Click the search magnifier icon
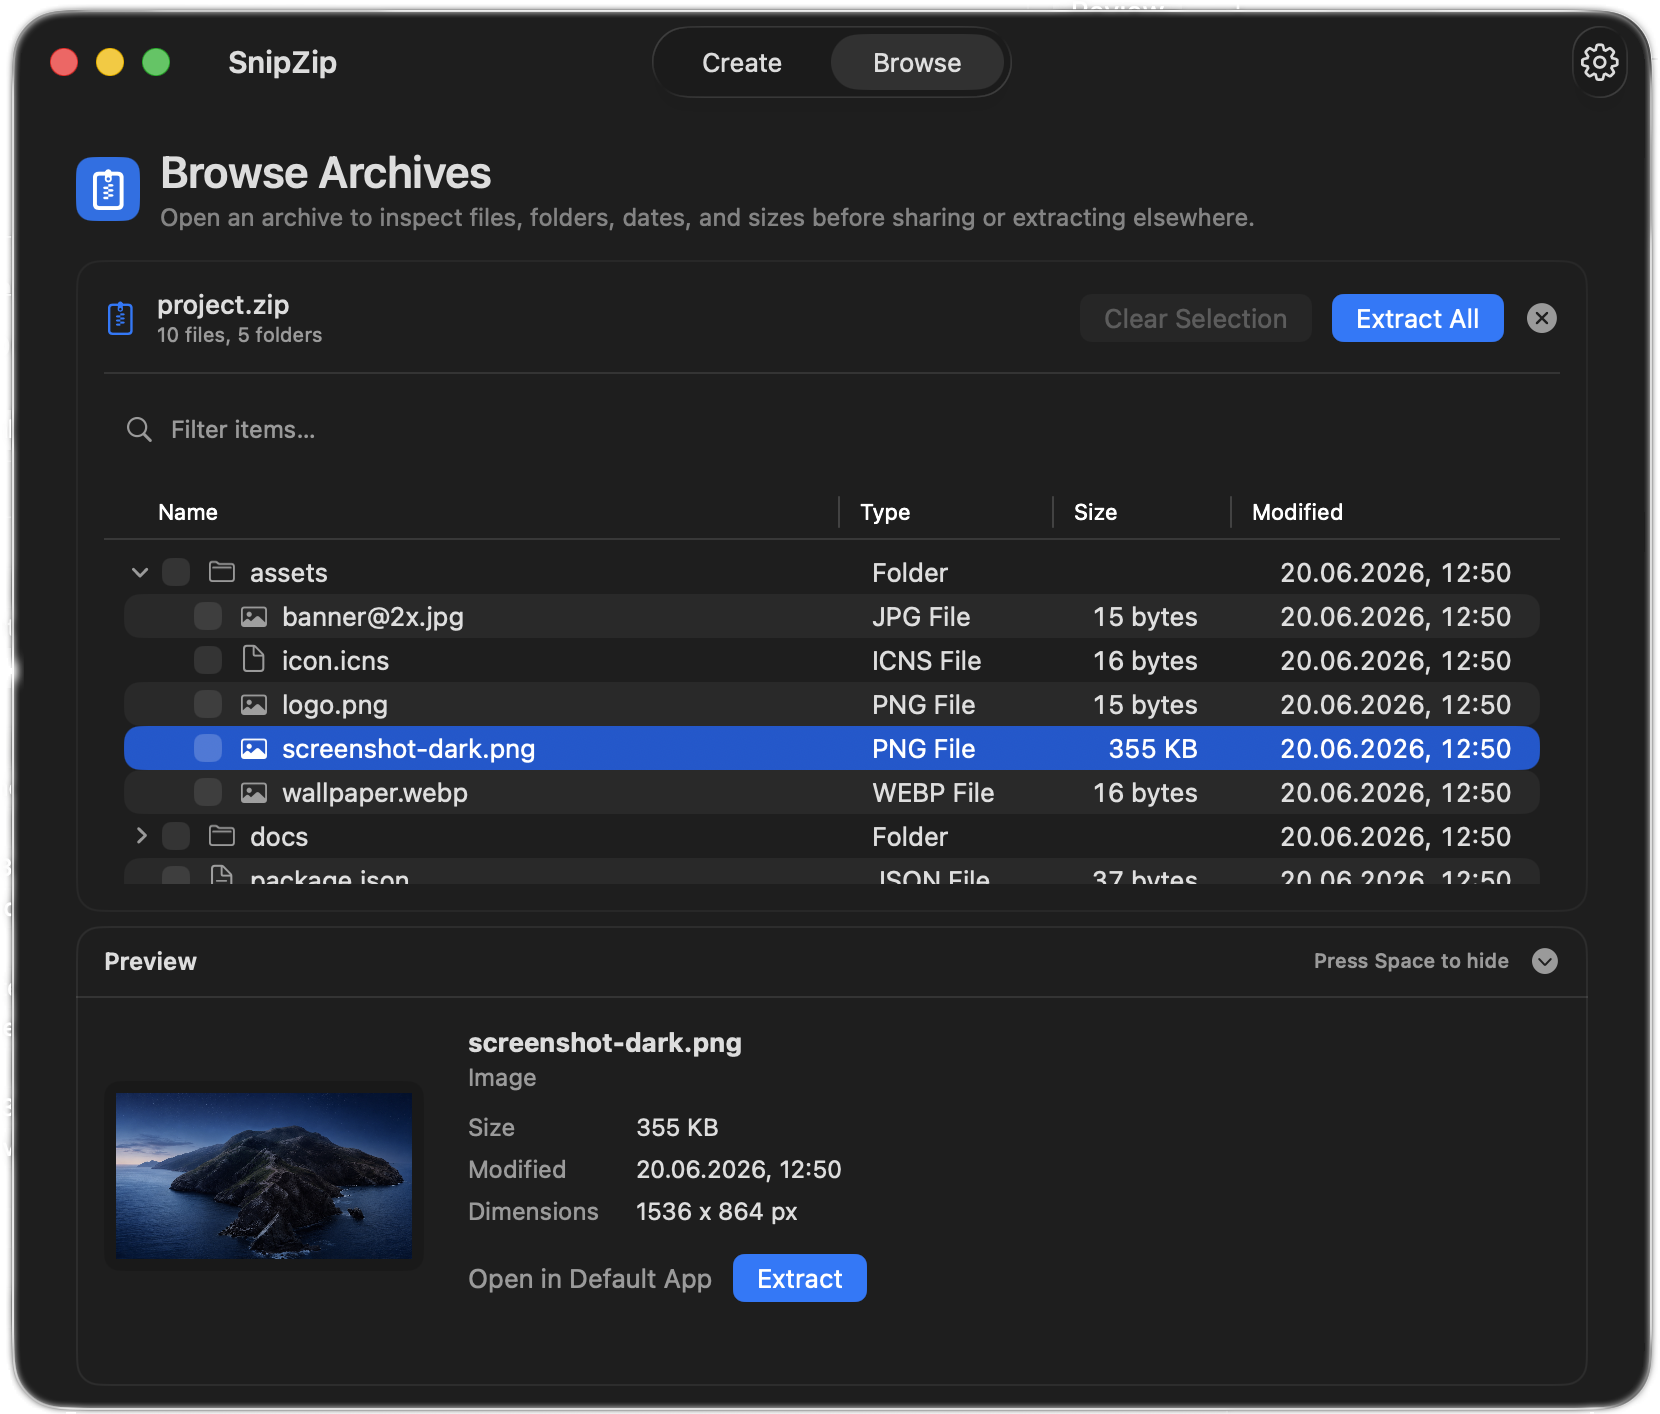The height and width of the screenshot is (1414, 1660). point(139,430)
